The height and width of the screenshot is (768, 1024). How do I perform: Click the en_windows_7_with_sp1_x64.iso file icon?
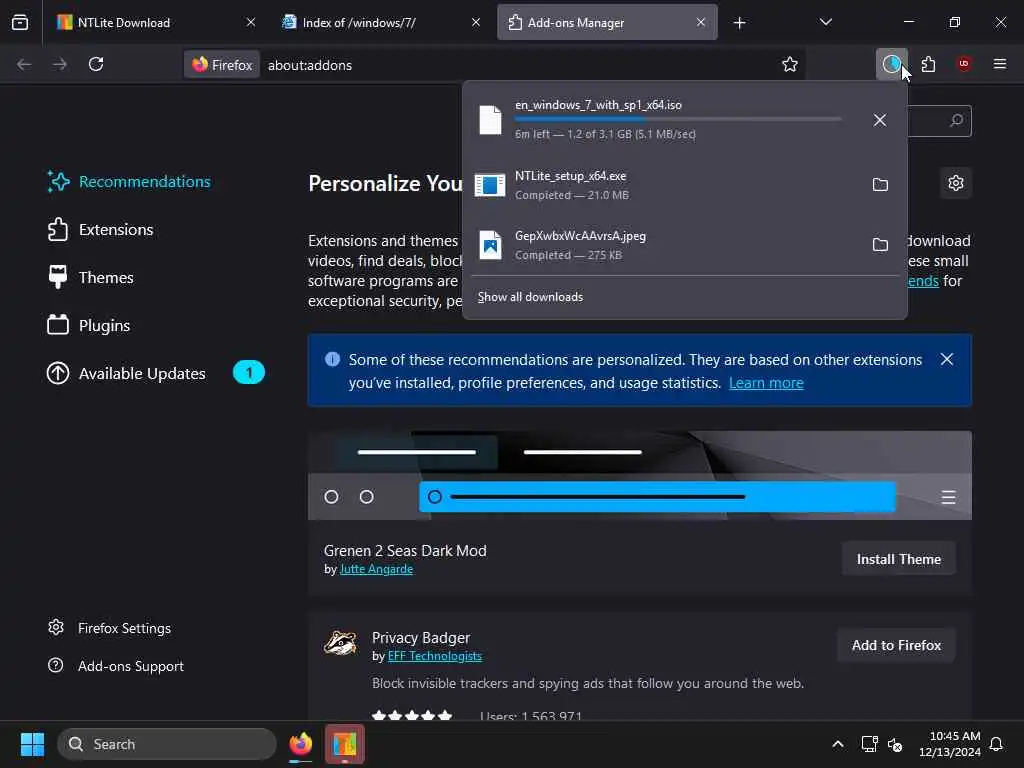click(x=490, y=120)
